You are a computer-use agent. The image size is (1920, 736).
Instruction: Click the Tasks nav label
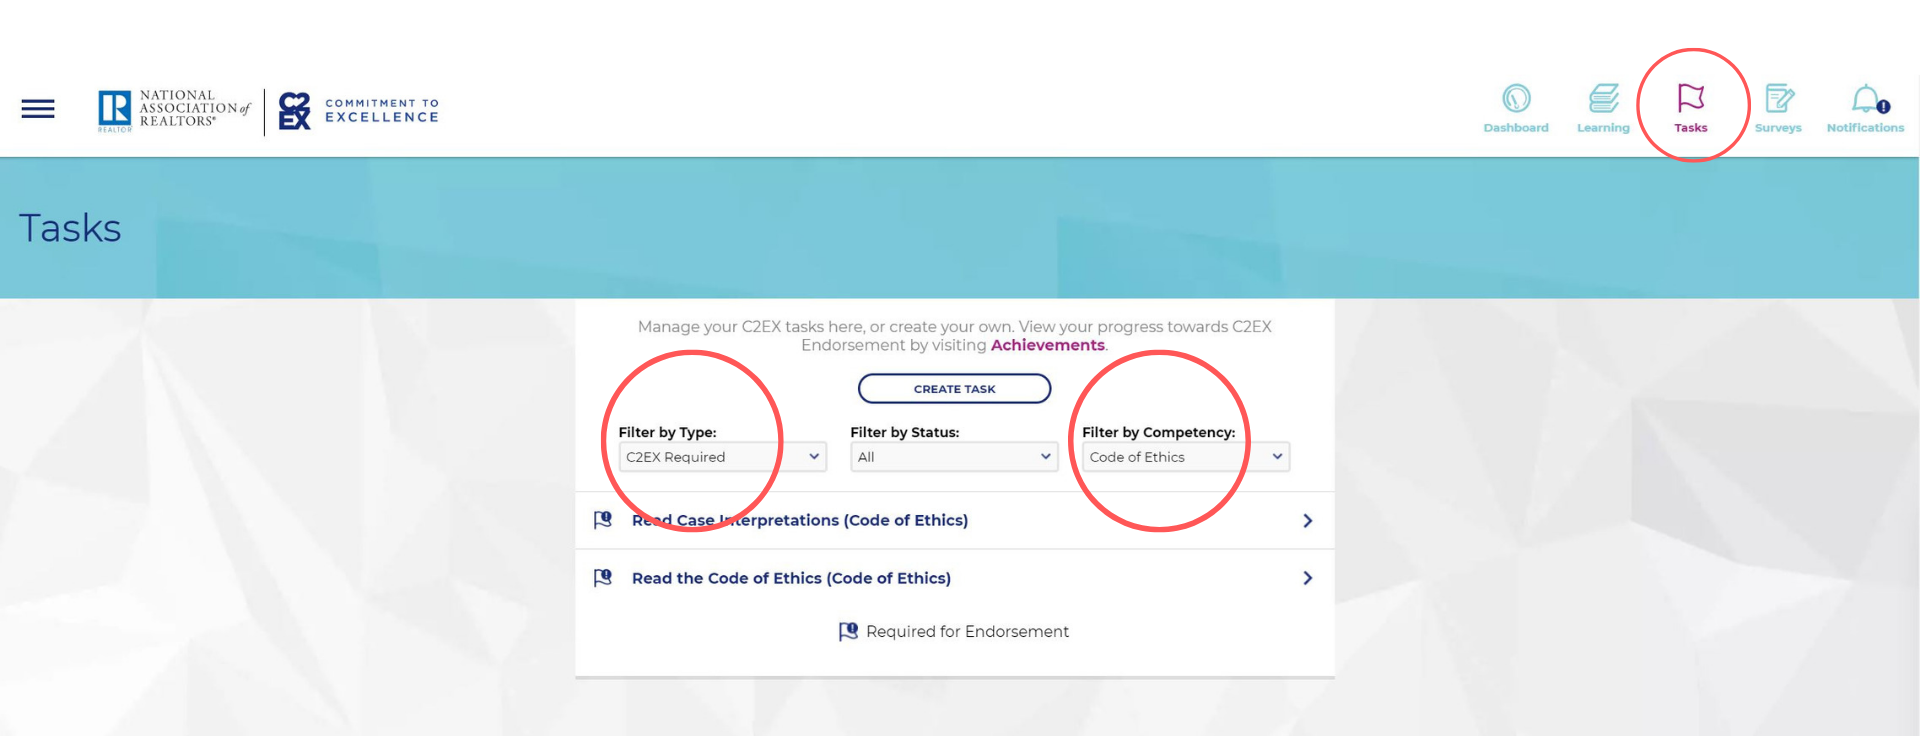tap(1691, 128)
